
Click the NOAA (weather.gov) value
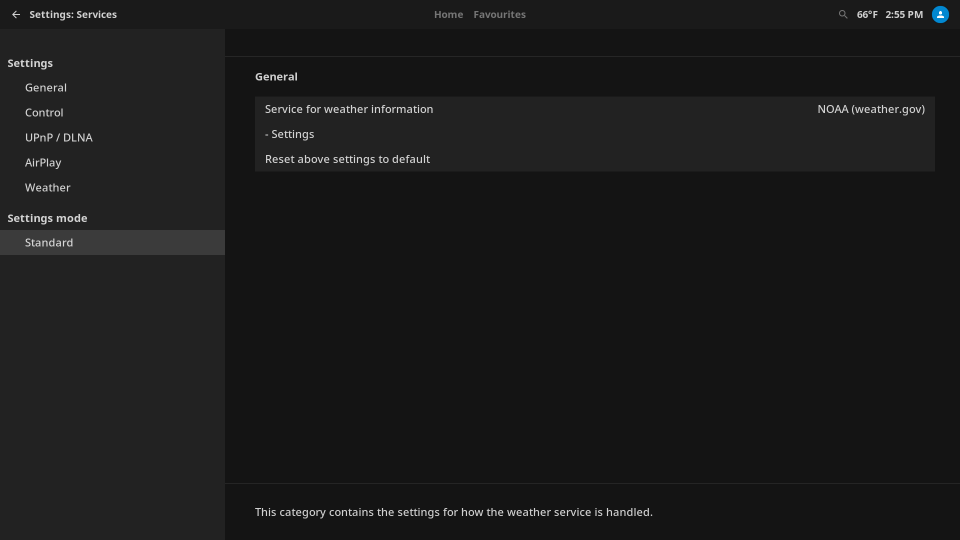(x=870, y=109)
